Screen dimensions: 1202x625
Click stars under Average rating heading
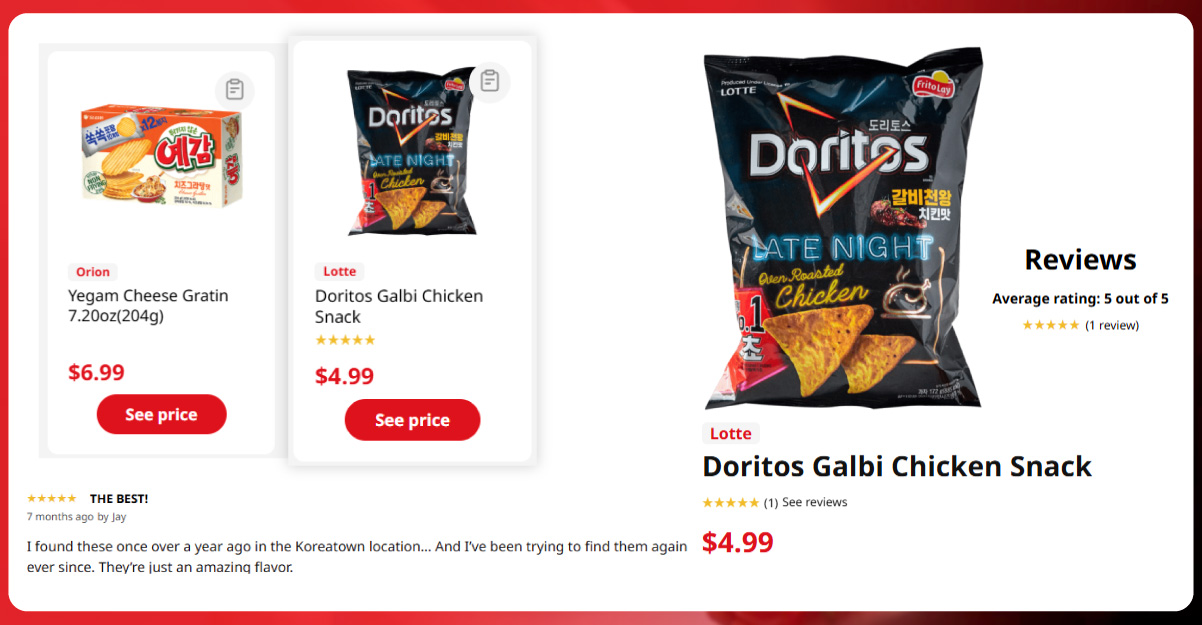click(1051, 325)
